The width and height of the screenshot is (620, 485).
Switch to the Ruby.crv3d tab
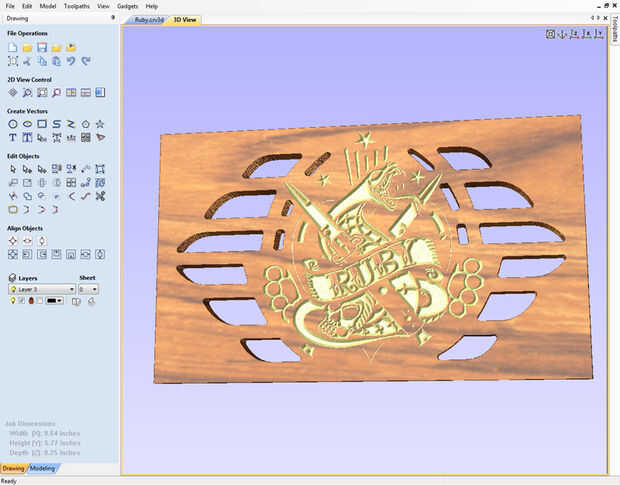(148, 19)
